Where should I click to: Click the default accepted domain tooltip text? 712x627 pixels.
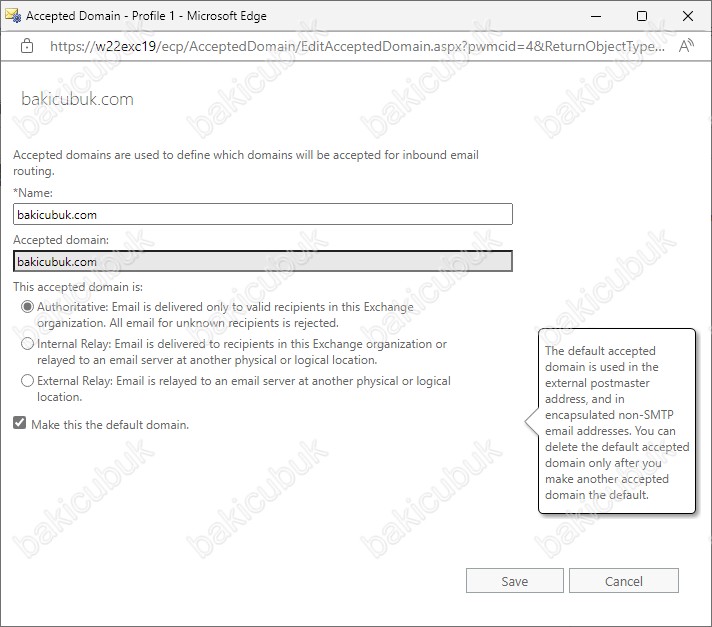tap(617, 423)
